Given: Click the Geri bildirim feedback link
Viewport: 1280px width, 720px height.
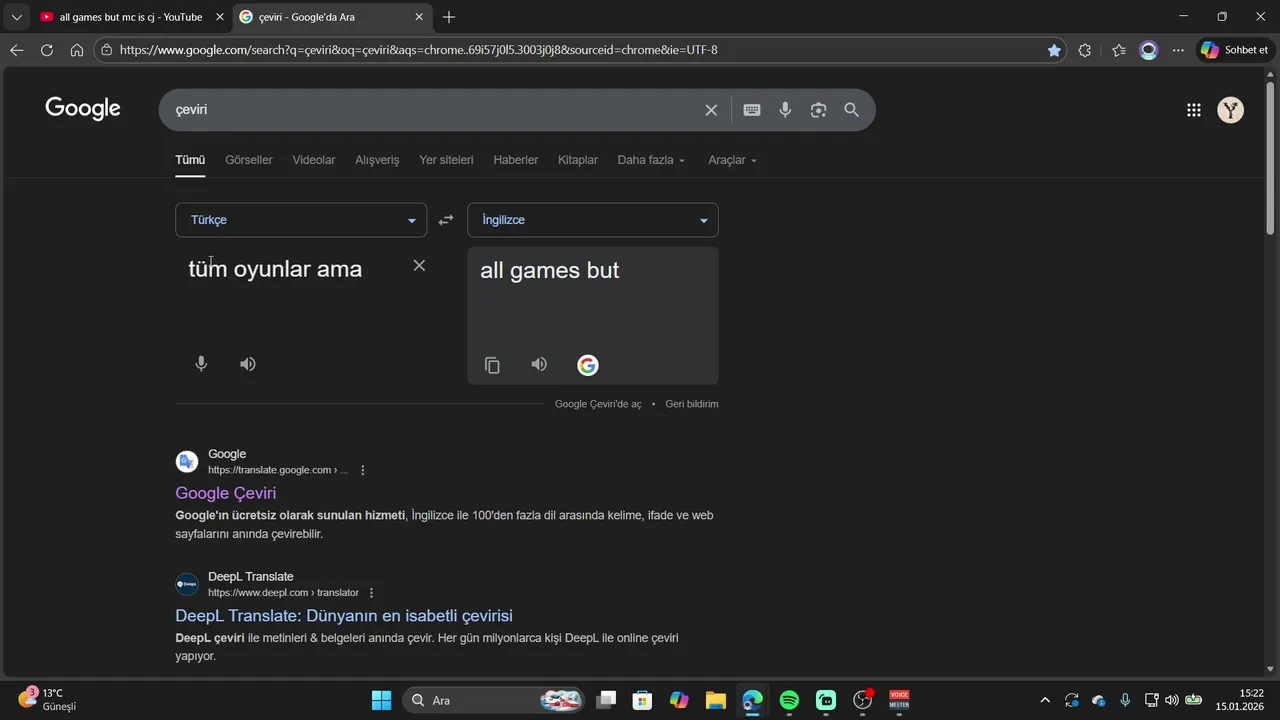Looking at the screenshot, I should 692,404.
